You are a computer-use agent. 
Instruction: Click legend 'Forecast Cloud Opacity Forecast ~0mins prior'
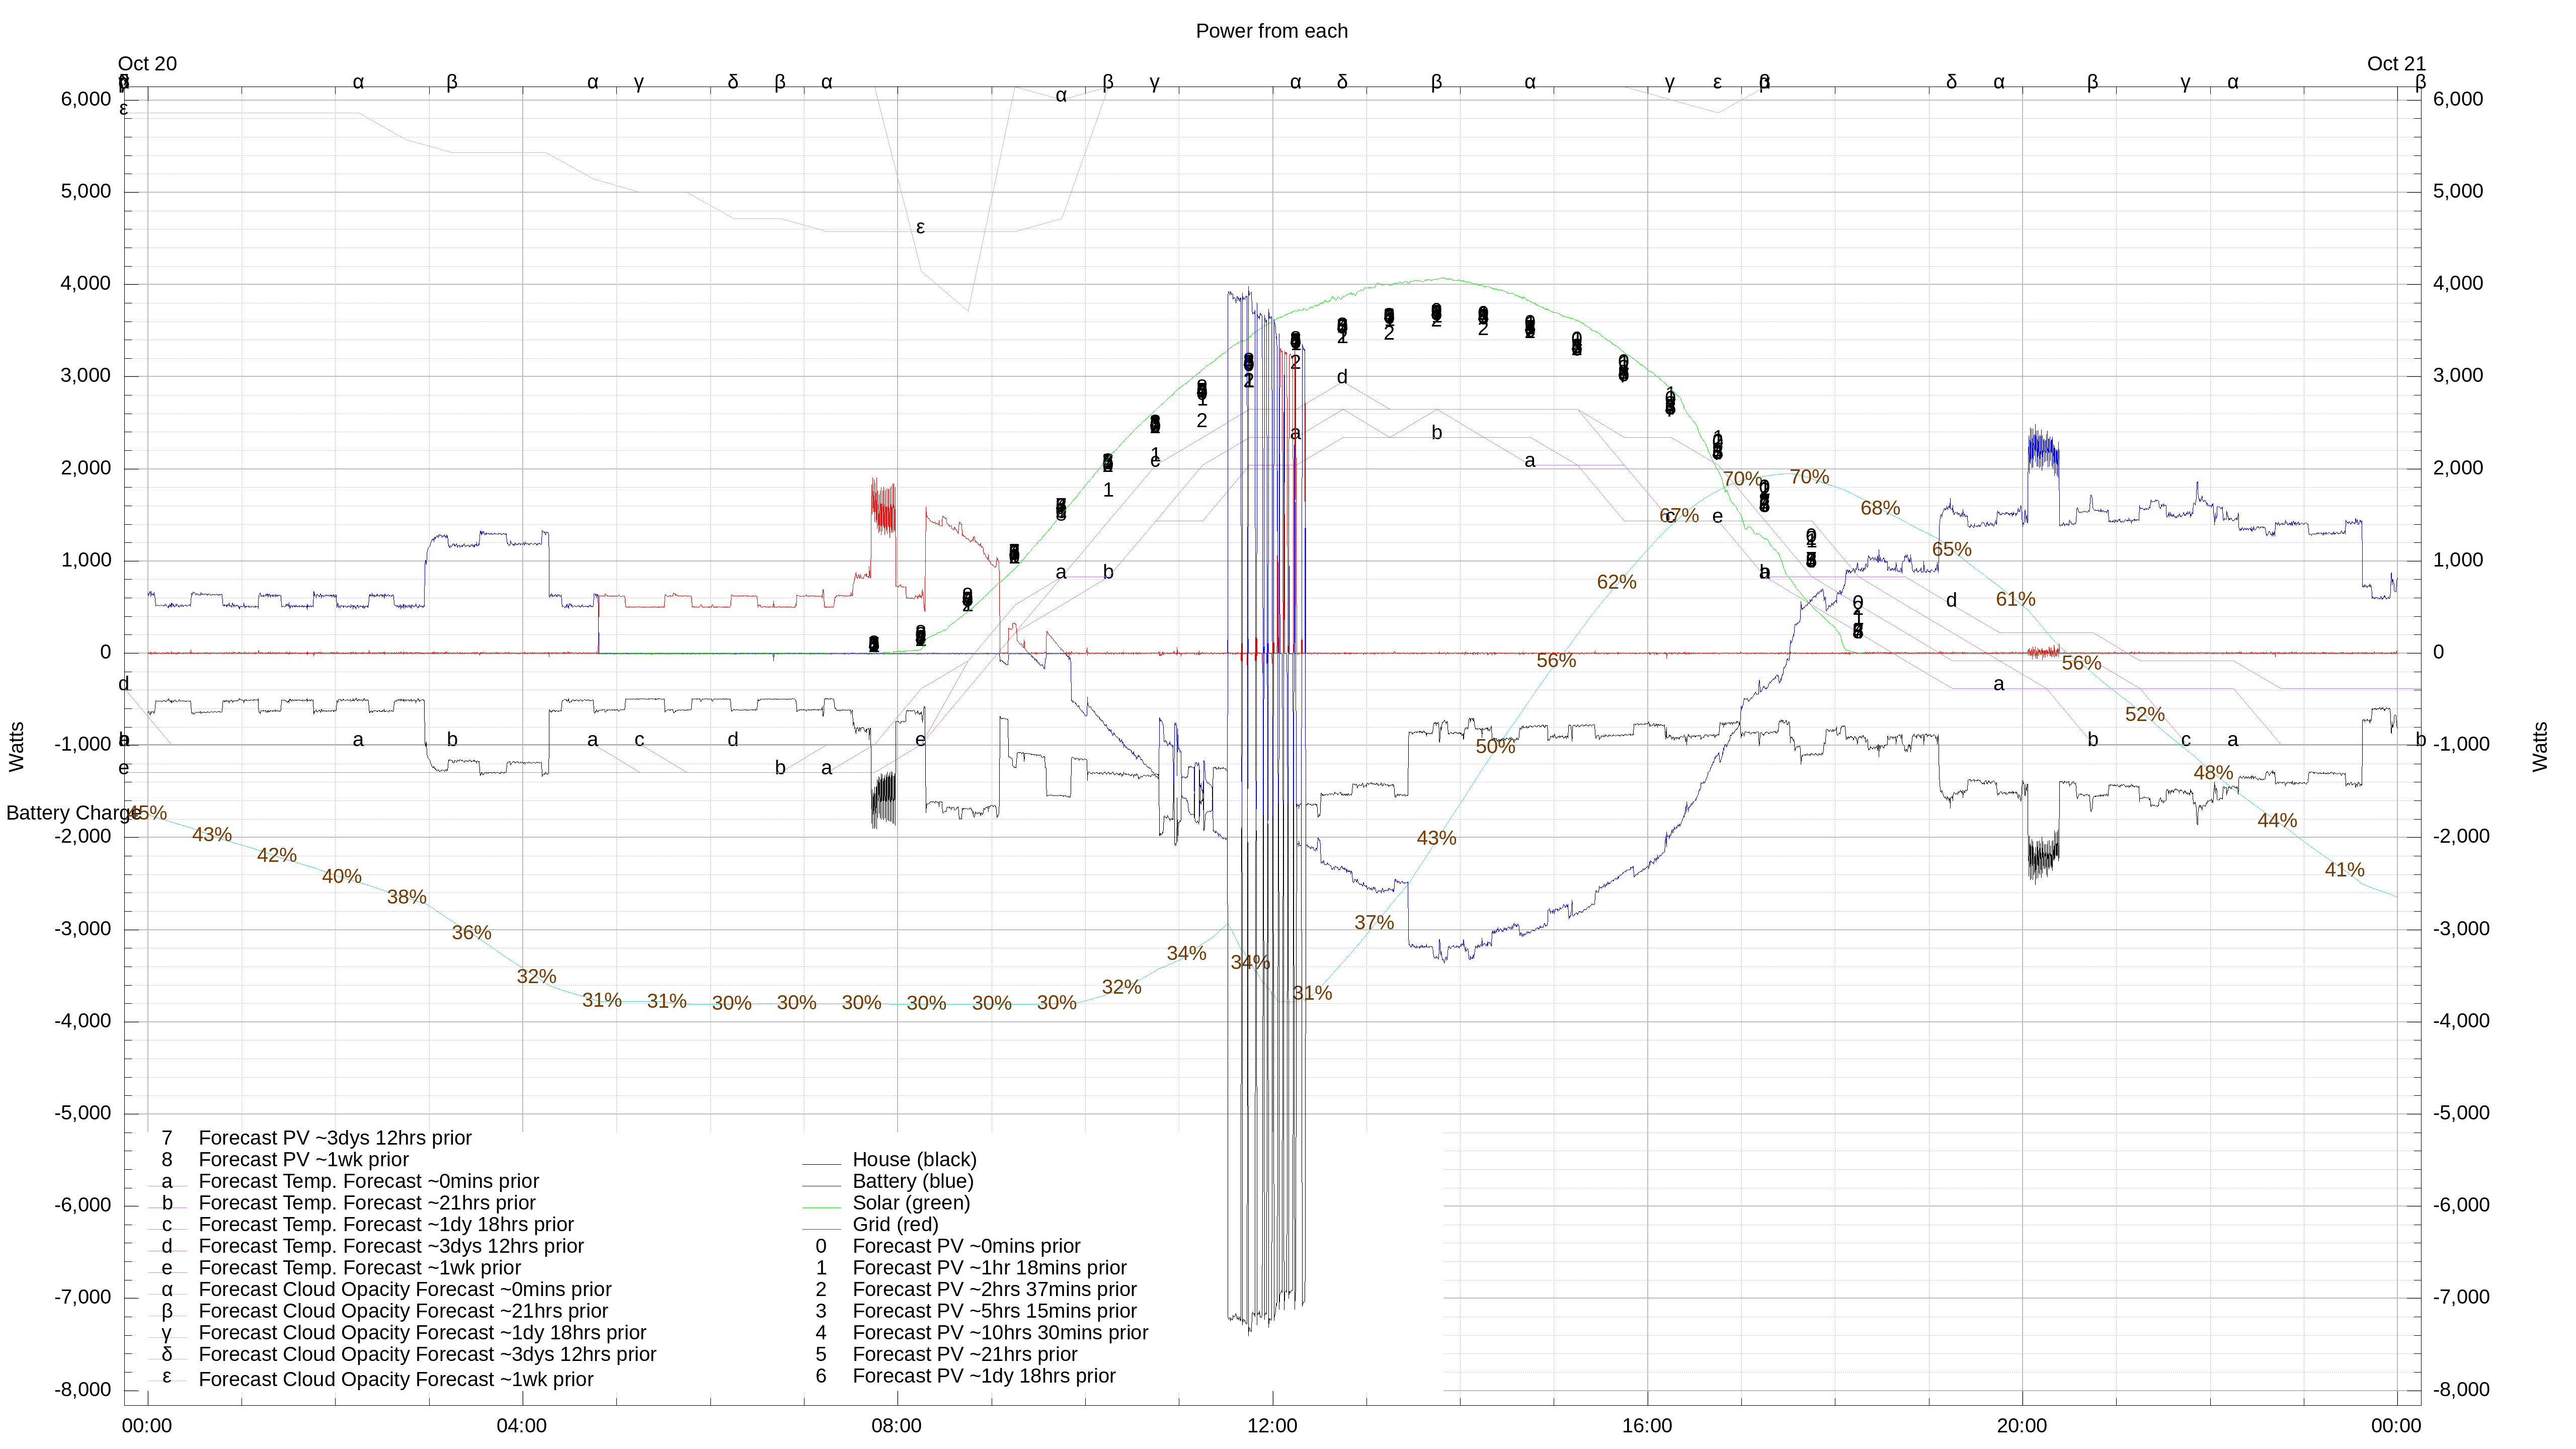pyautogui.click(x=405, y=1290)
